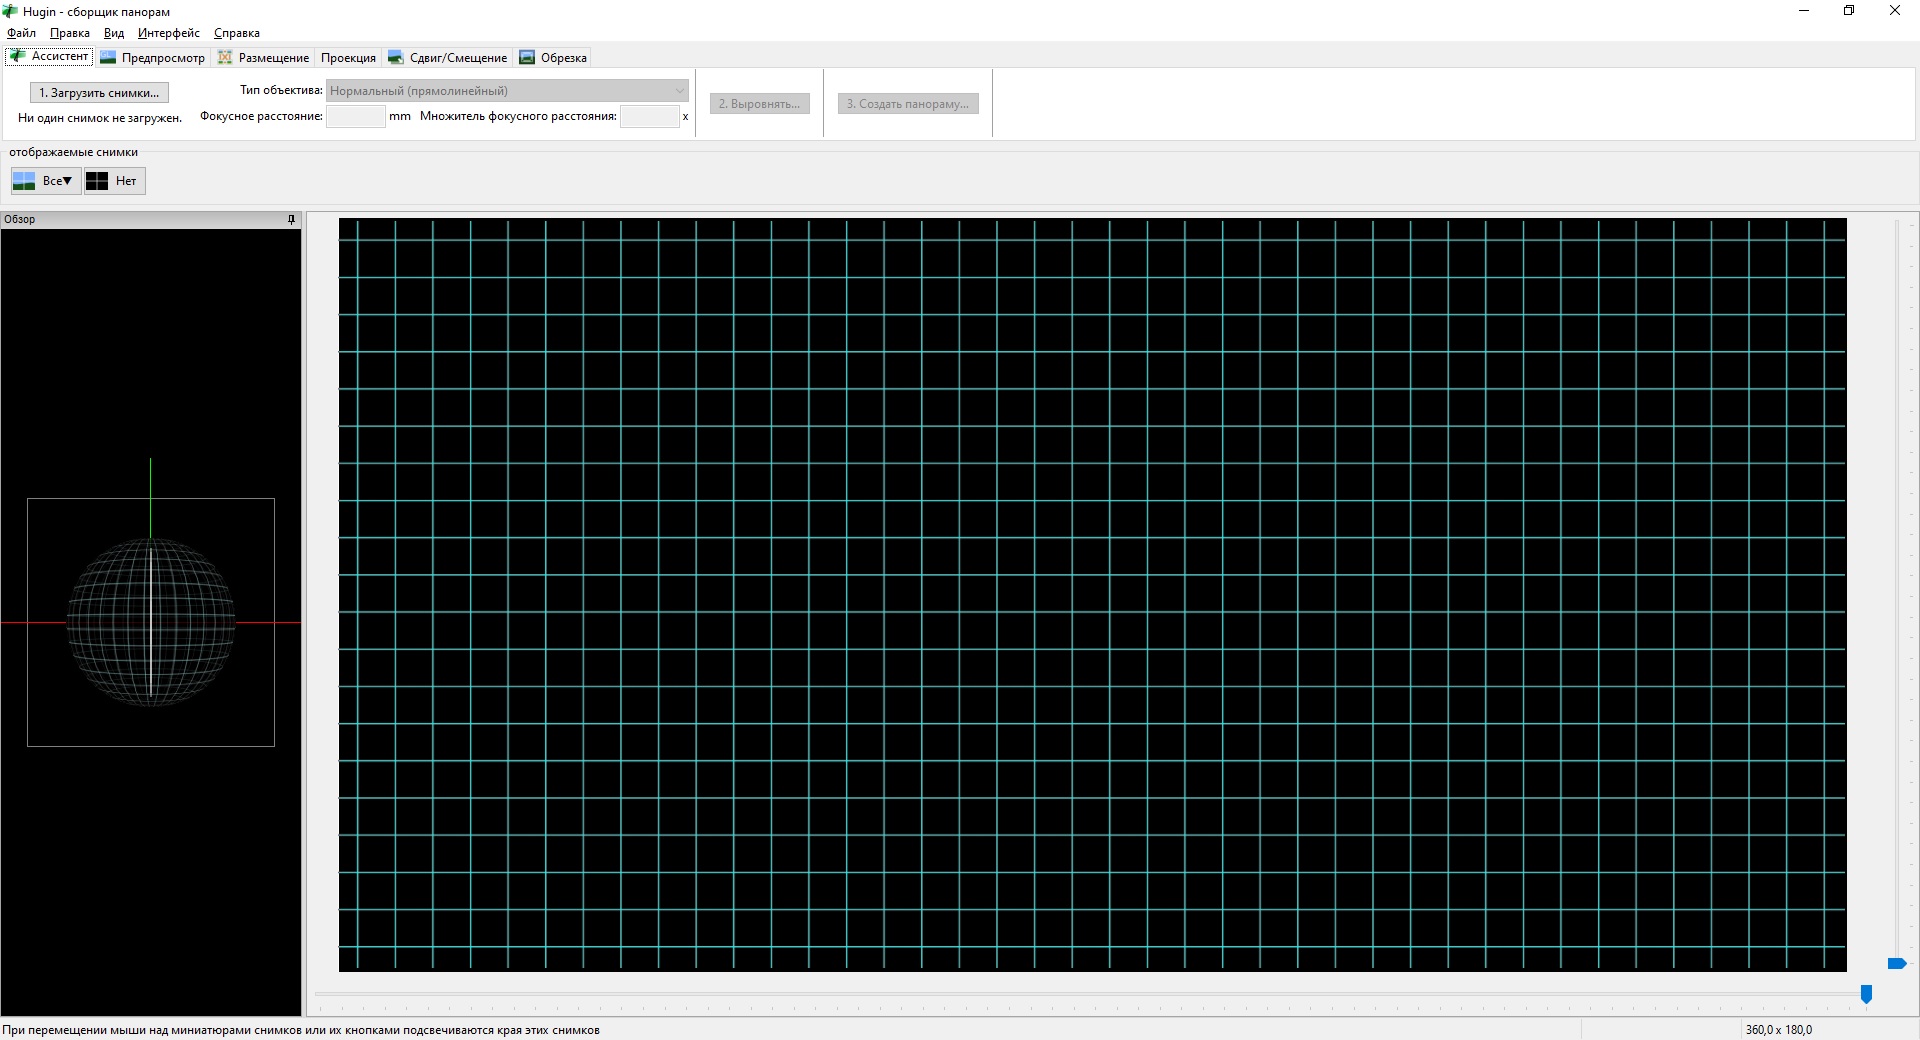Expand the Тип объектива dropdown

point(507,91)
